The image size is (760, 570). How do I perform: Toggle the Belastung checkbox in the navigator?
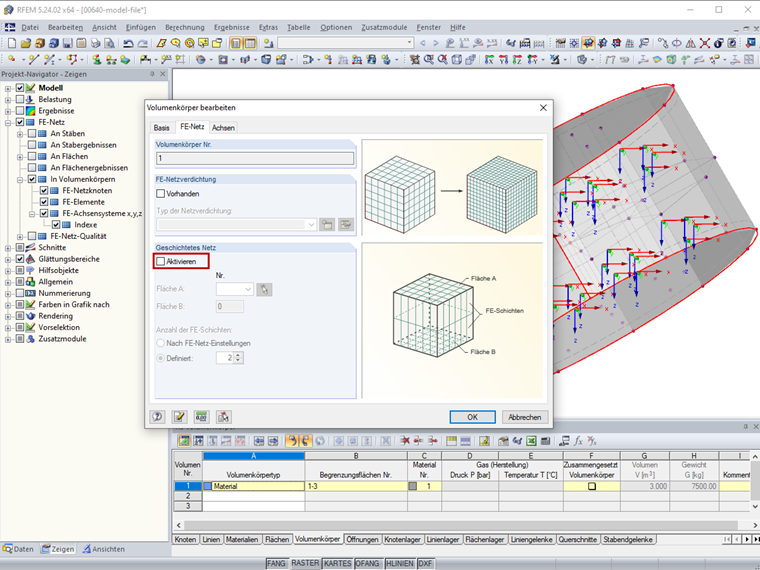[19, 100]
